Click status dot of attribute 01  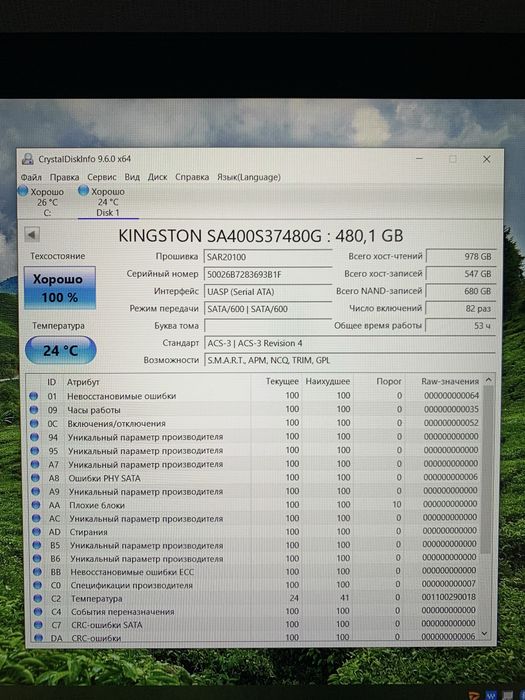33,396
